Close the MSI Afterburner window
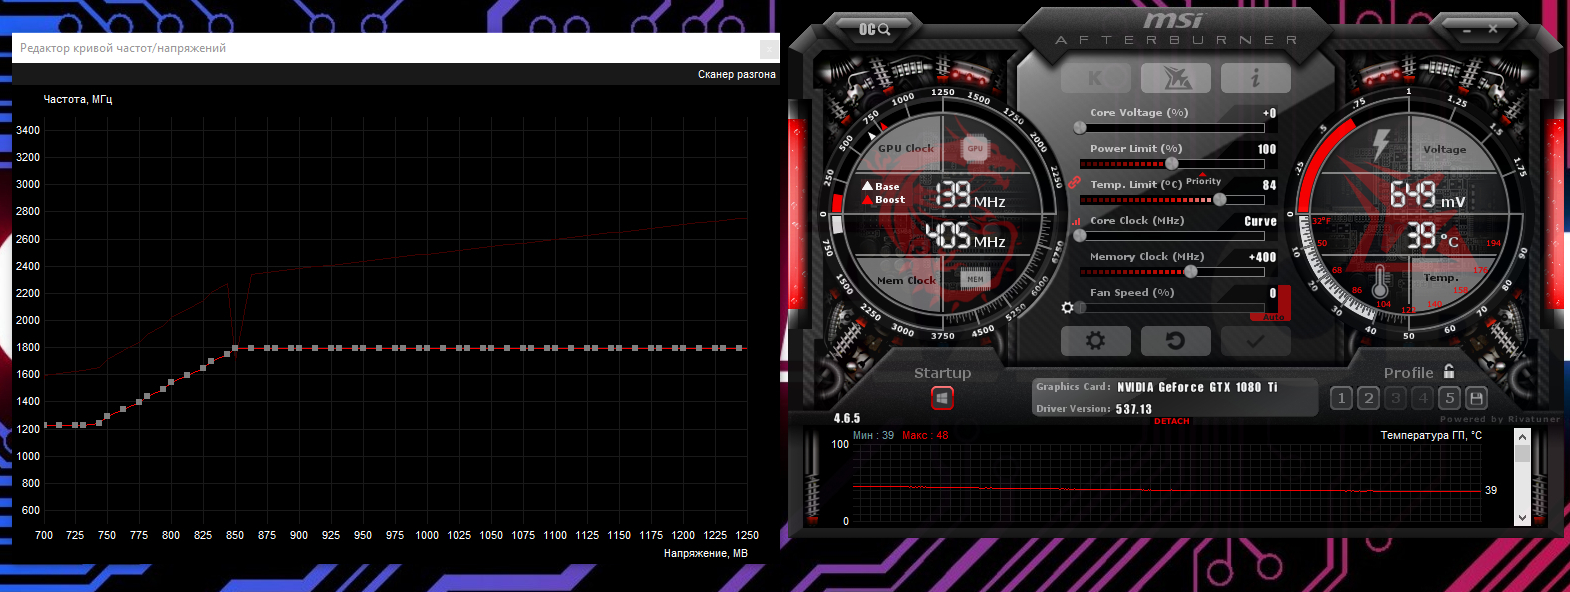 (1493, 29)
